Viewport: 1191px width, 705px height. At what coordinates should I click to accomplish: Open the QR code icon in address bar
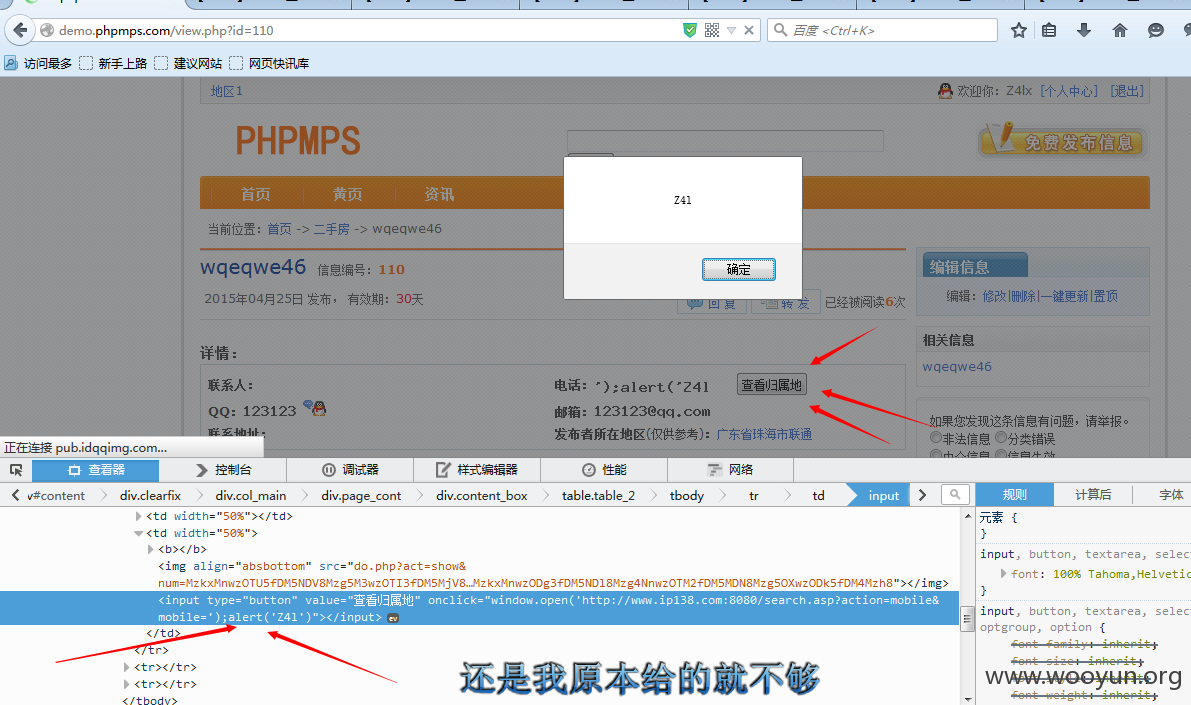coord(712,30)
